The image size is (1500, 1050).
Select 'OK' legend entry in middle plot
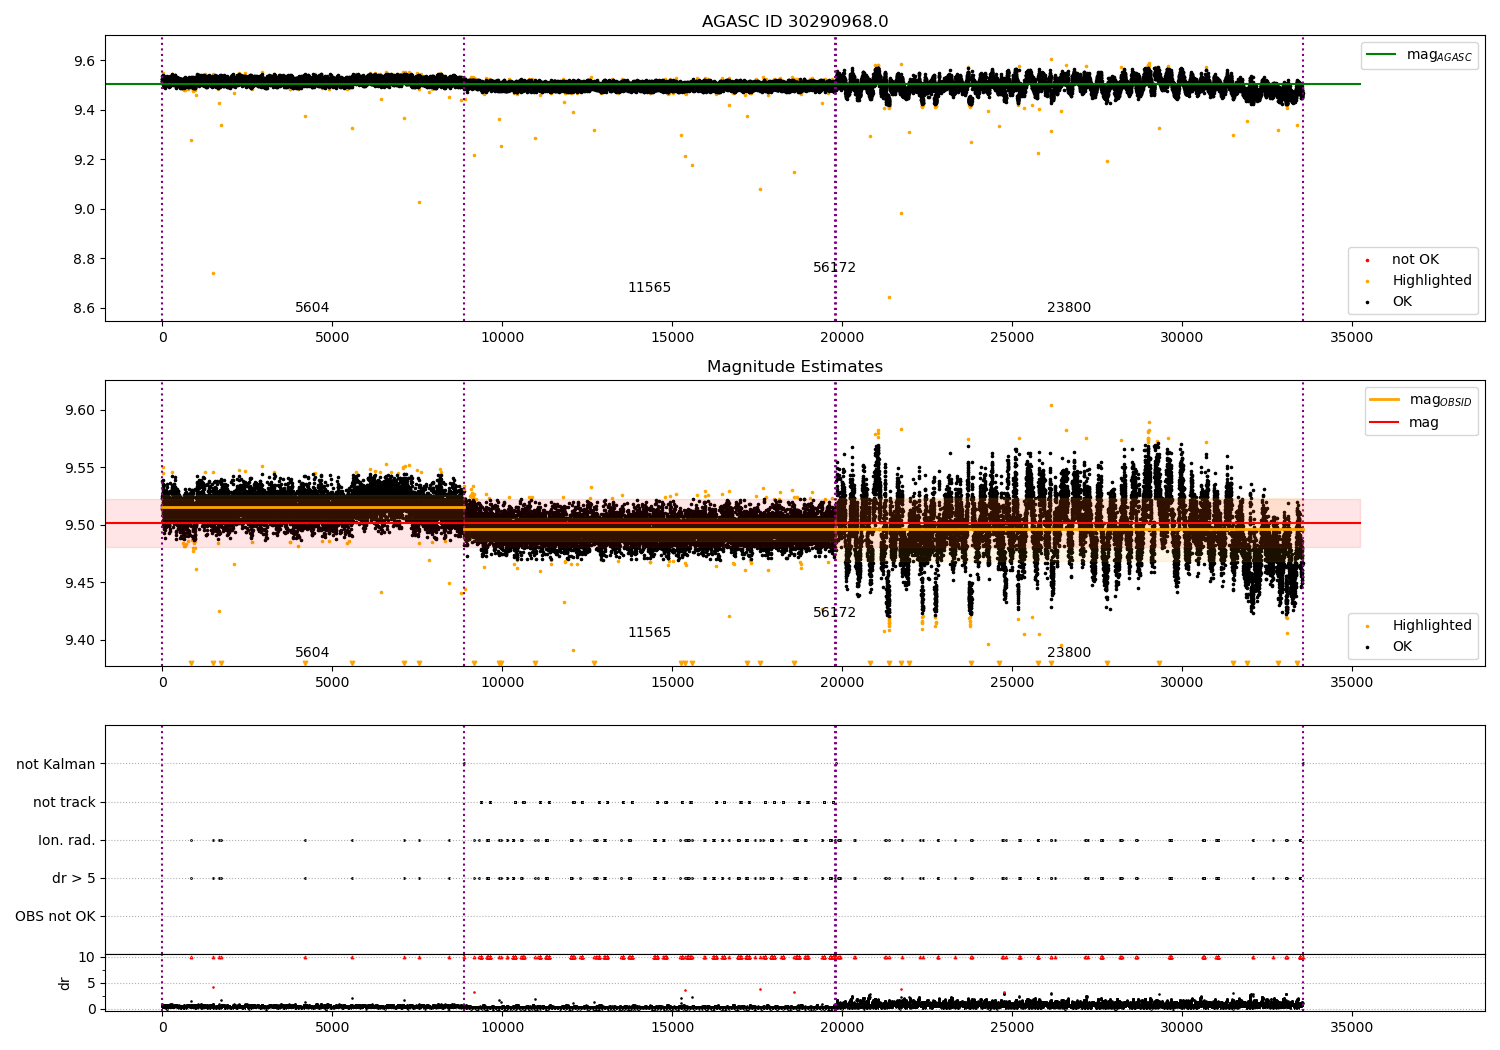pyautogui.click(x=1402, y=647)
